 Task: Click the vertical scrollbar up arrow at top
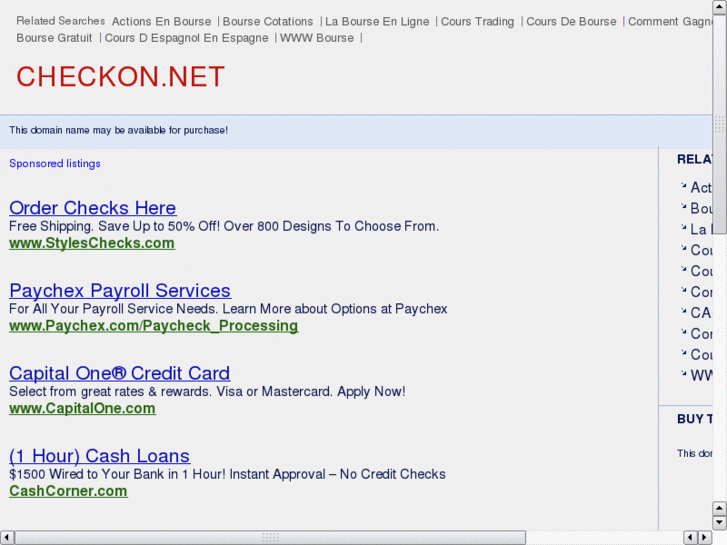(720, 7)
